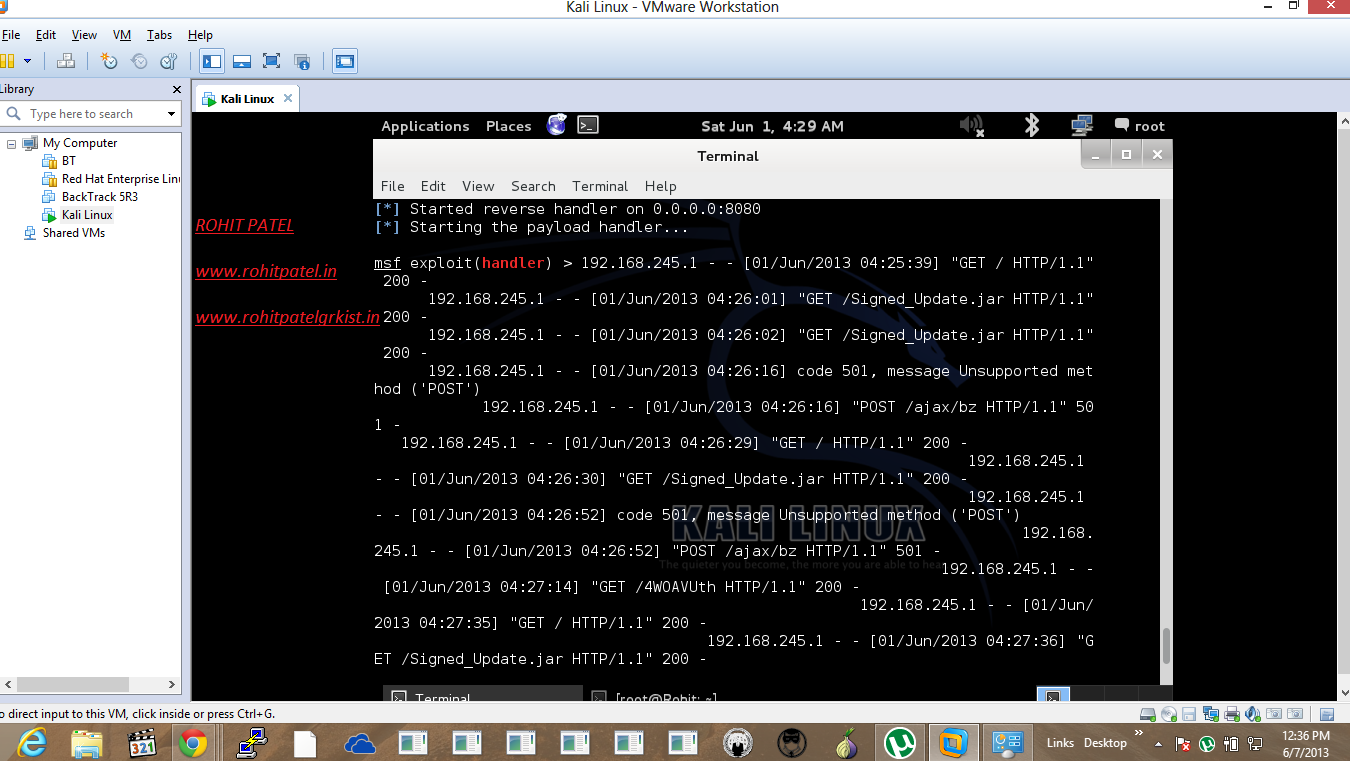Toggle the Show Library panel icon

[x=212, y=61]
